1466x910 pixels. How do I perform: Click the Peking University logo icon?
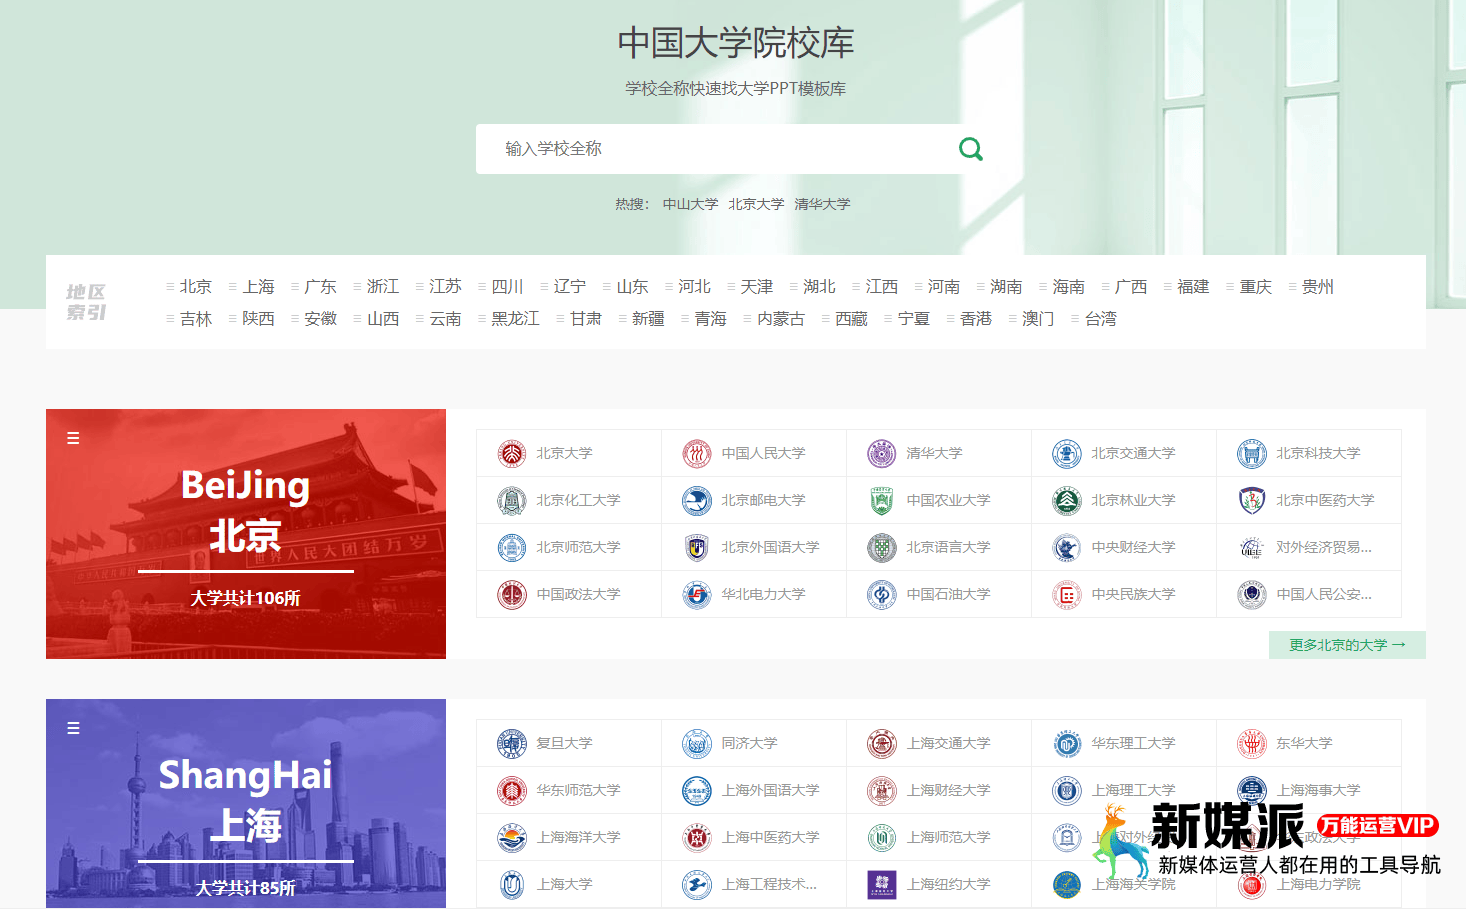[512, 454]
